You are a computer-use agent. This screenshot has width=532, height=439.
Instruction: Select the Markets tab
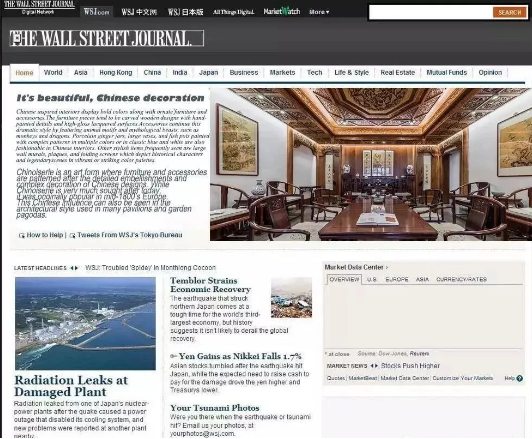click(282, 72)
